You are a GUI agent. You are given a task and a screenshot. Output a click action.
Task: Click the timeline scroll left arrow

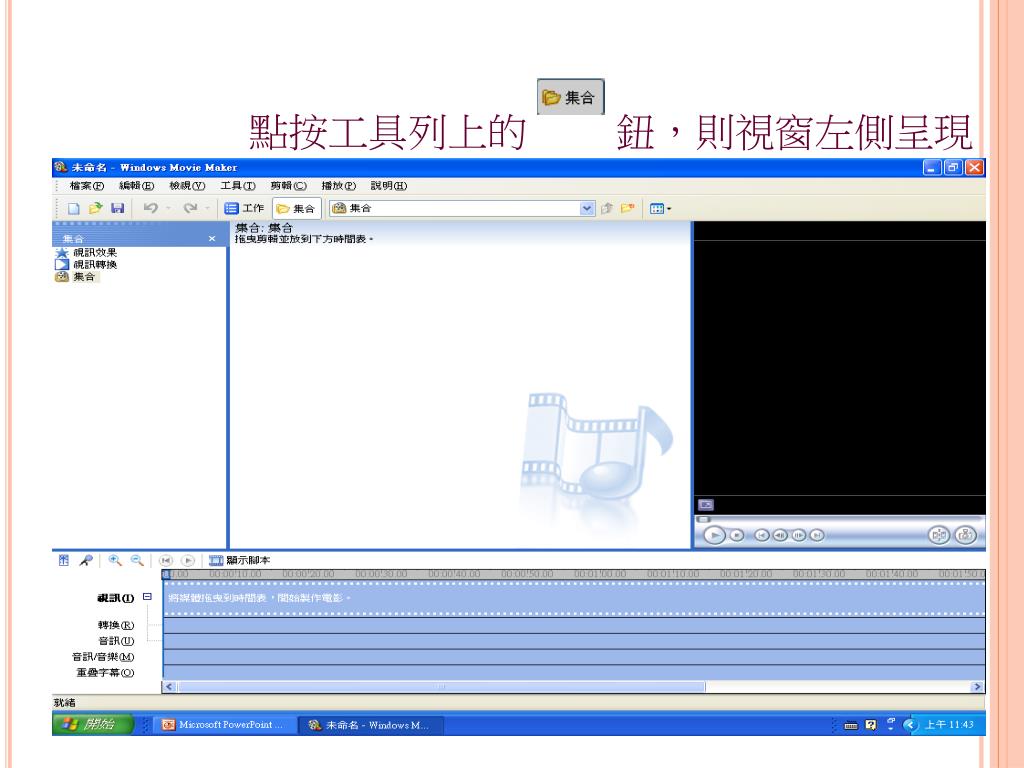[x=169, y=687]
